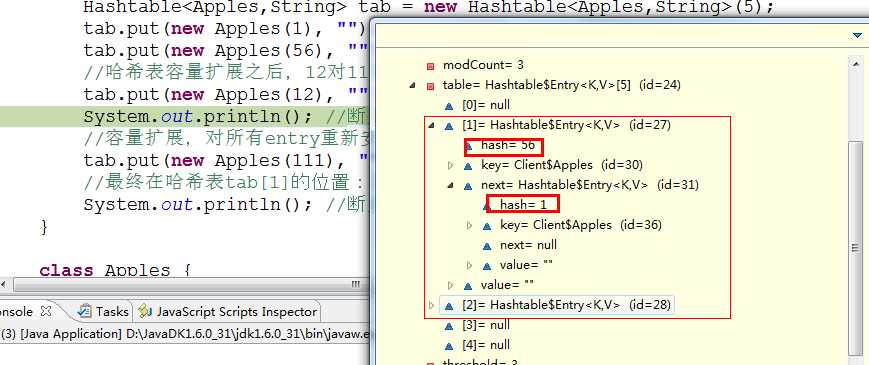Click the next= null field icon

point(487,245)
